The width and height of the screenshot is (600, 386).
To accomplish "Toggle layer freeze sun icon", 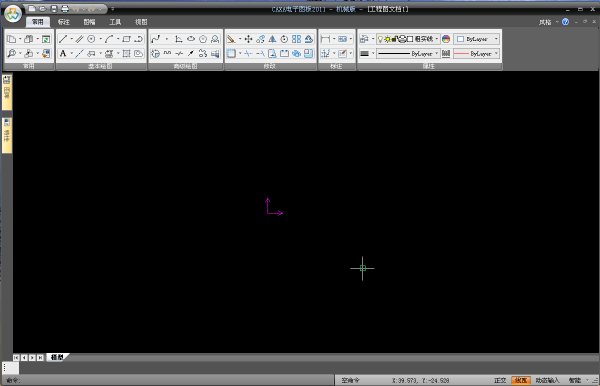I will [x=387, y=39].
